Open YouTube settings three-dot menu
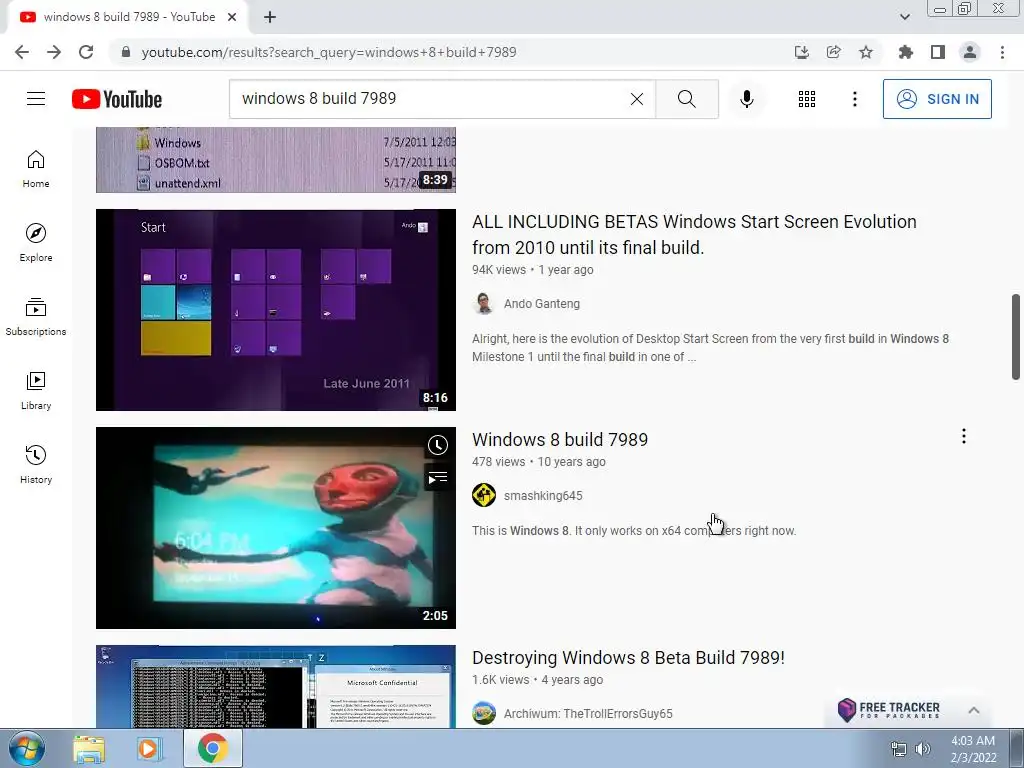Image resolution: width=1024 pixels, height=768 pixels. coord(854,99)
